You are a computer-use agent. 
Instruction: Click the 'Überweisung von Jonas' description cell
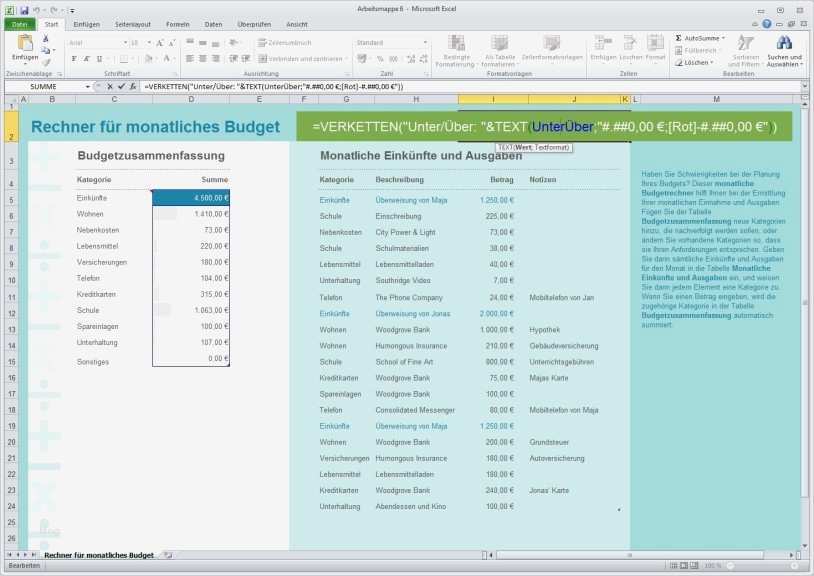(x=413, y=314)
